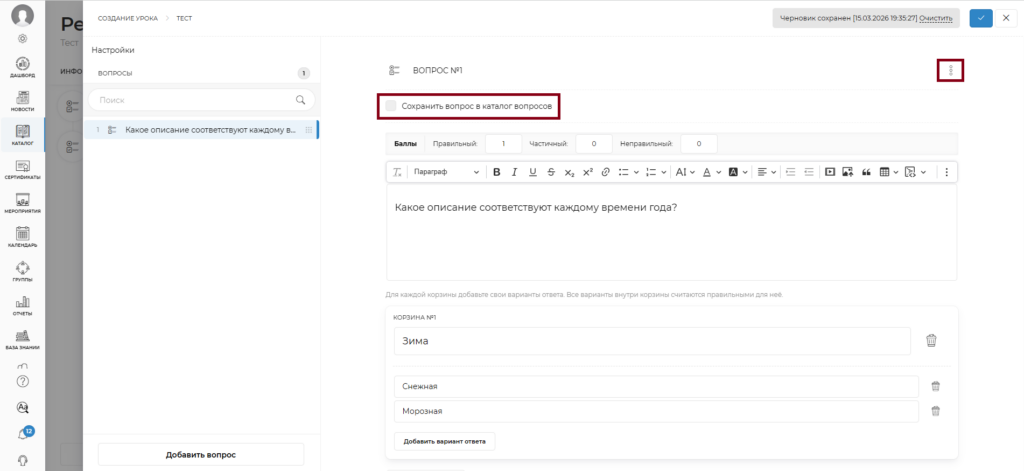Remove the answer option Снежная
The height and width of the screenshot is (471, 1024).
(935, 386)
